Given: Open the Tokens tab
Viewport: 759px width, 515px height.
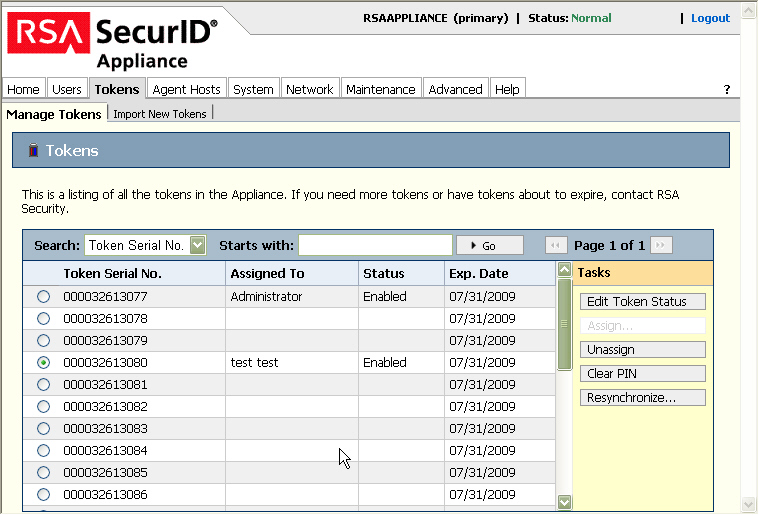Looking at the screenshot, I should click(117, 89).
